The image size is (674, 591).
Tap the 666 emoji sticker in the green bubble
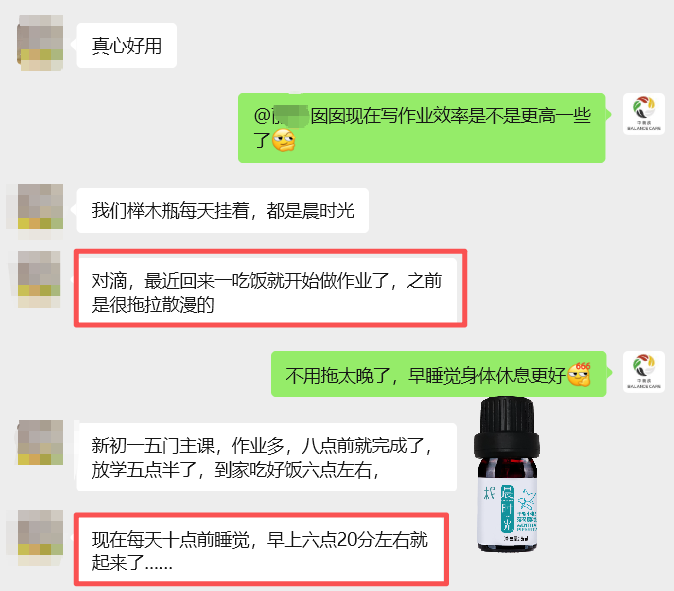coord(579,374)
